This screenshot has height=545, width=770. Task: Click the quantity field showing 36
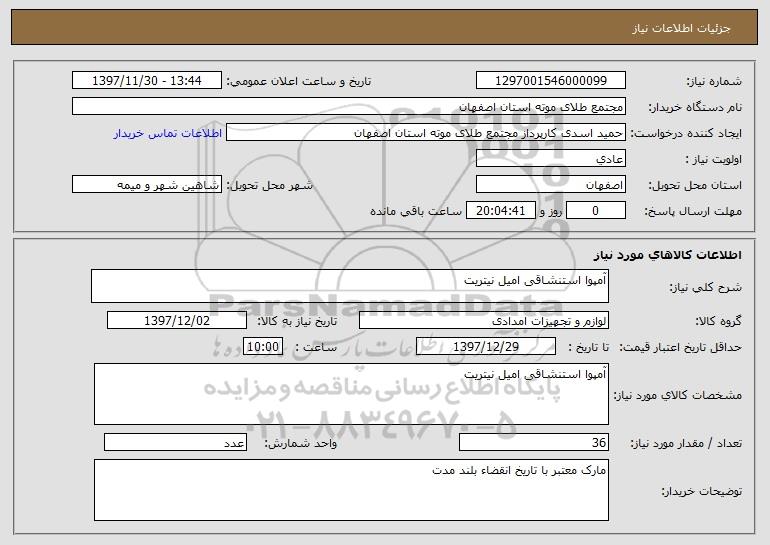click(x=534, y=442)
